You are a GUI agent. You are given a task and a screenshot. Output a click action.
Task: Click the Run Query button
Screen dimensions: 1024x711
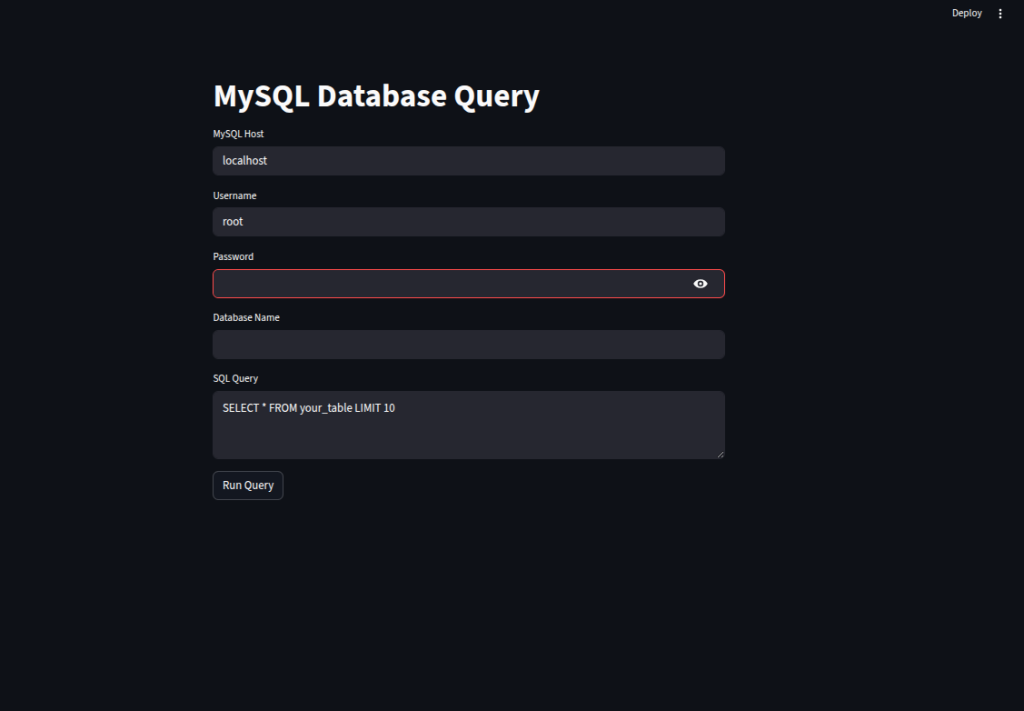[248, 485]
